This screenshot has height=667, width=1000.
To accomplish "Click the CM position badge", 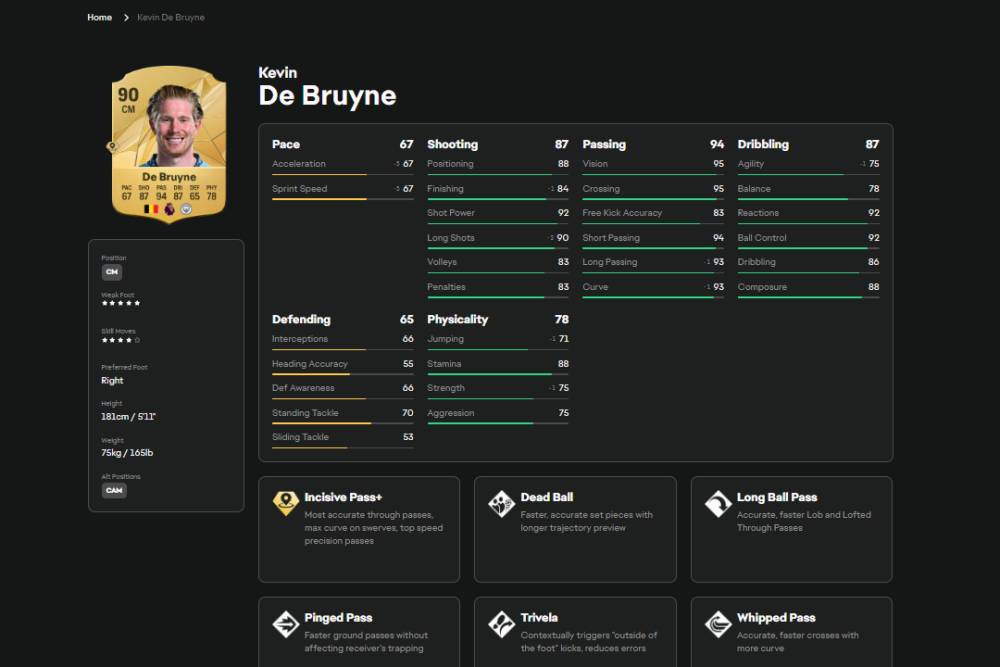I will pyautogui.click(x=112, y=272).
